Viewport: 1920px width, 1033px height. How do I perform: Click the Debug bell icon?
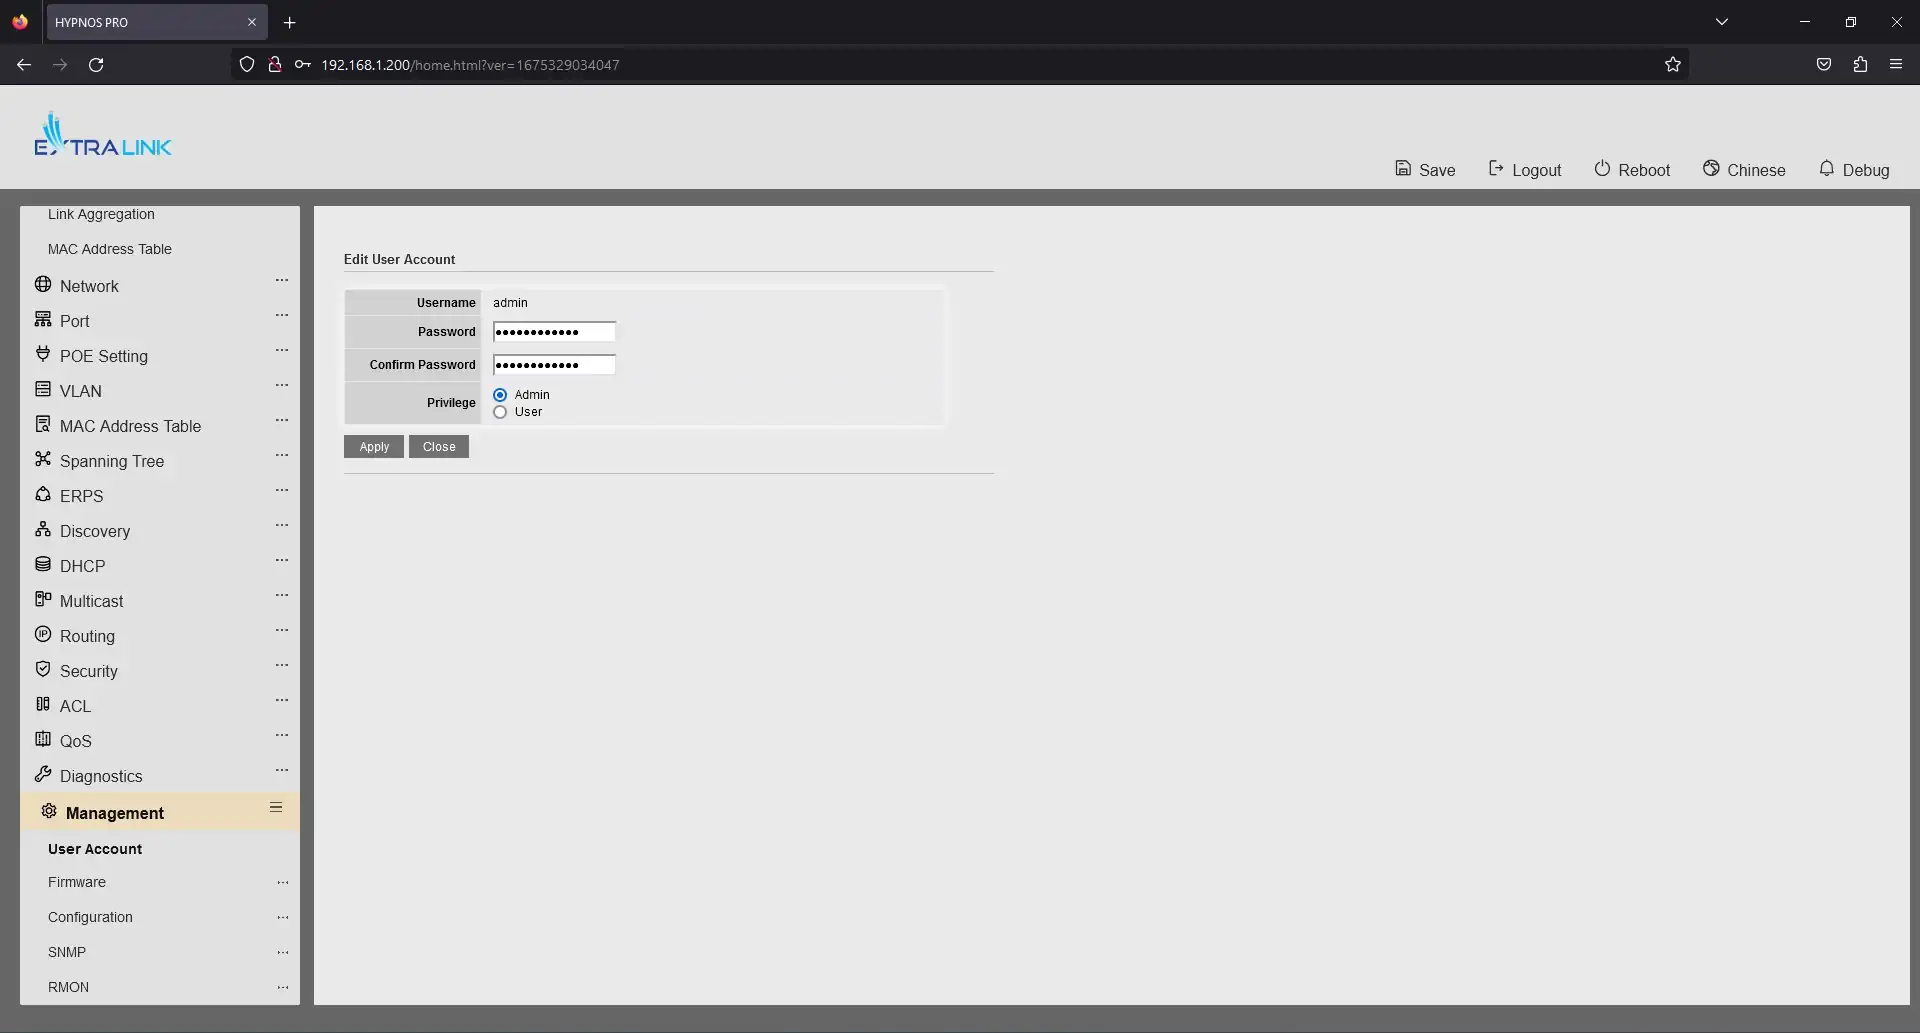tap(1826, 169)
